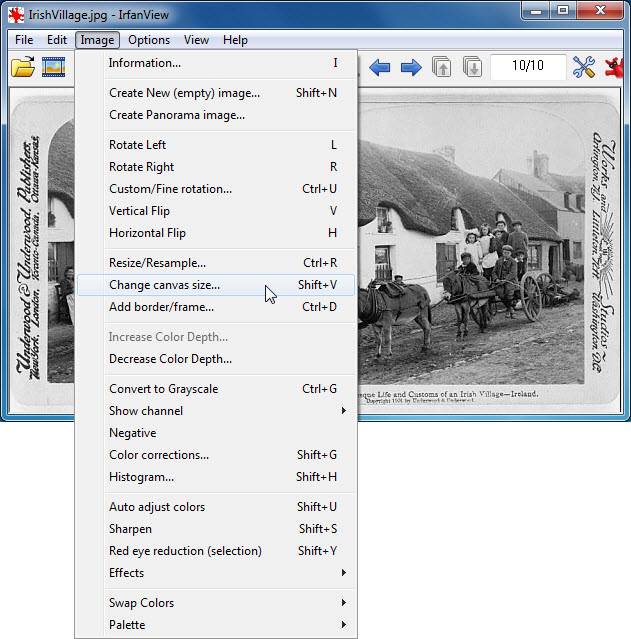Open Resize/Resample... dialog
The height and width of the screenshot is (639, 631).
coord(216,263)
